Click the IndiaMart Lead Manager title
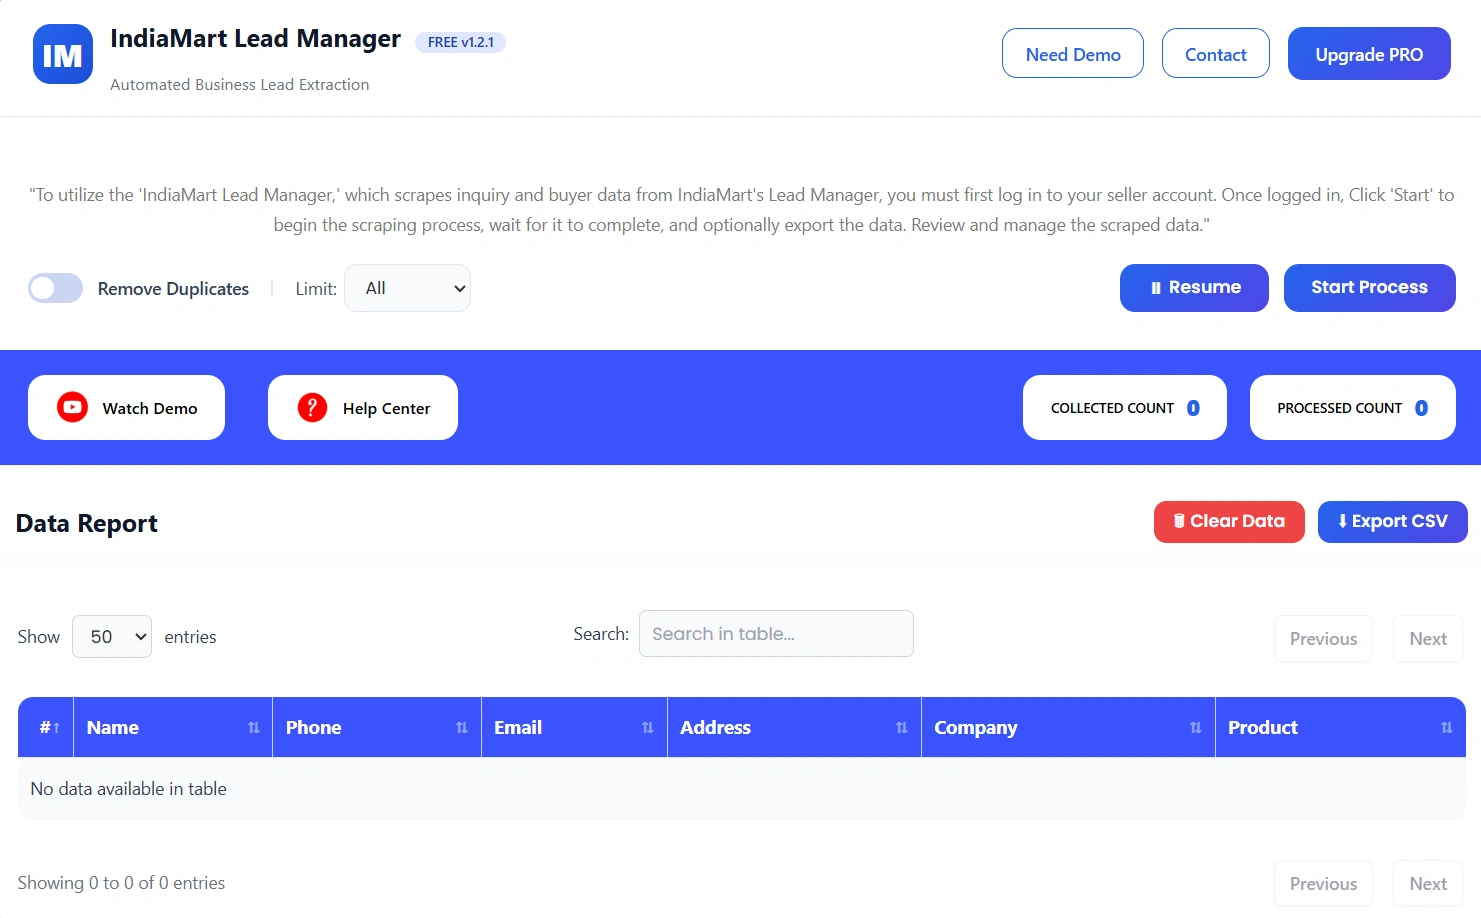Screen dimensions: 1481x918 tap(255, 39)
